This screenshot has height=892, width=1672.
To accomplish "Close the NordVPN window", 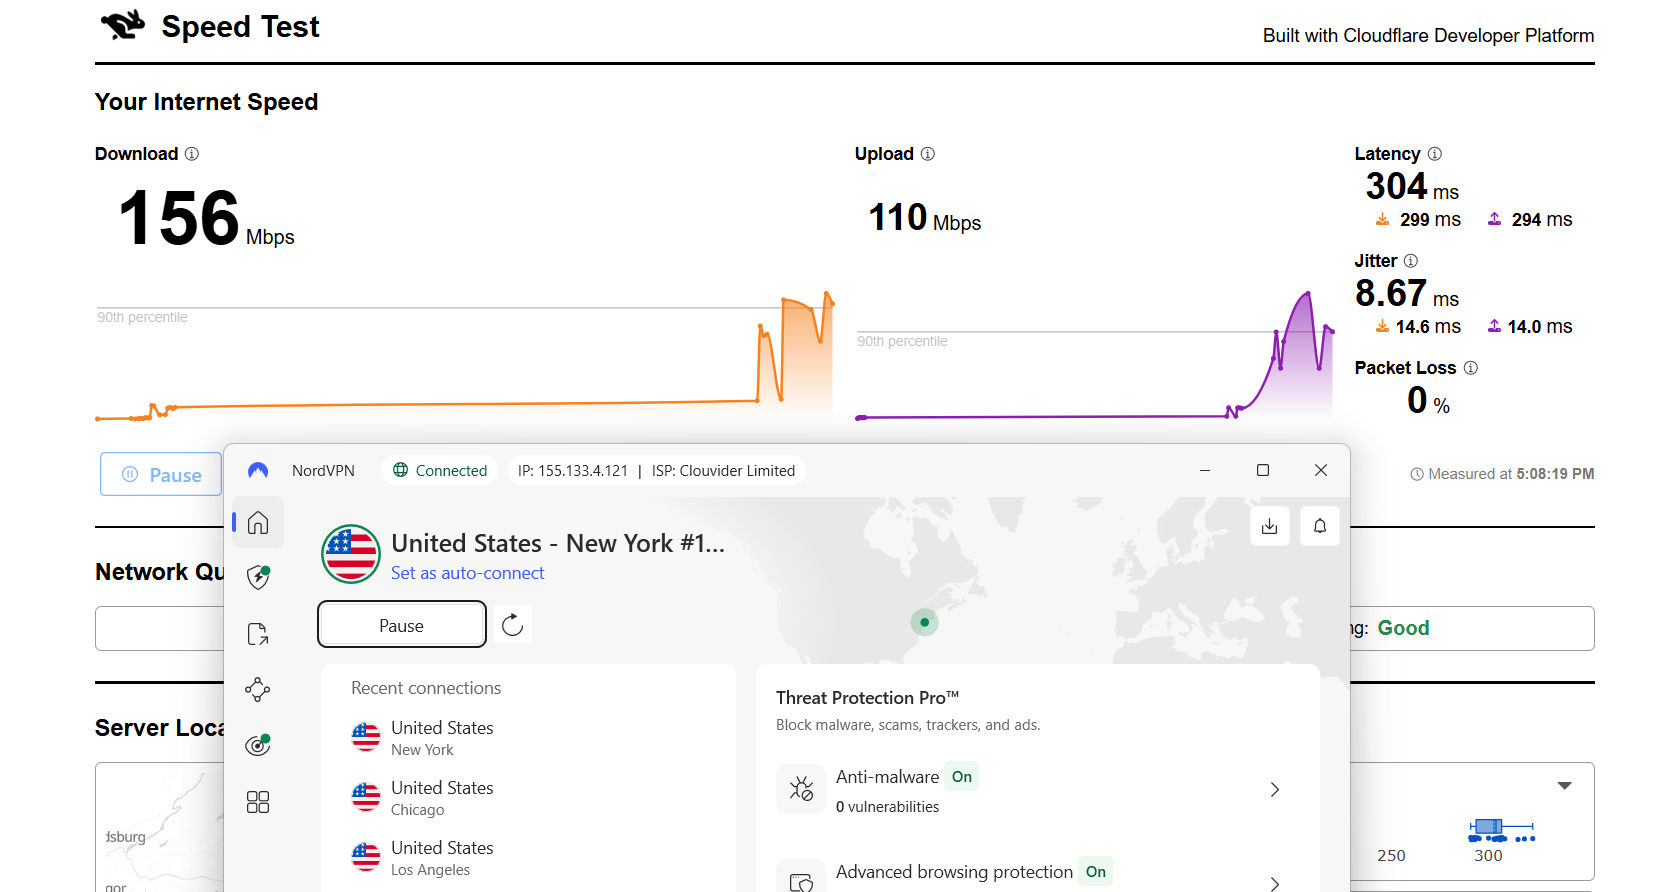I will click(x=1321, y=470).
